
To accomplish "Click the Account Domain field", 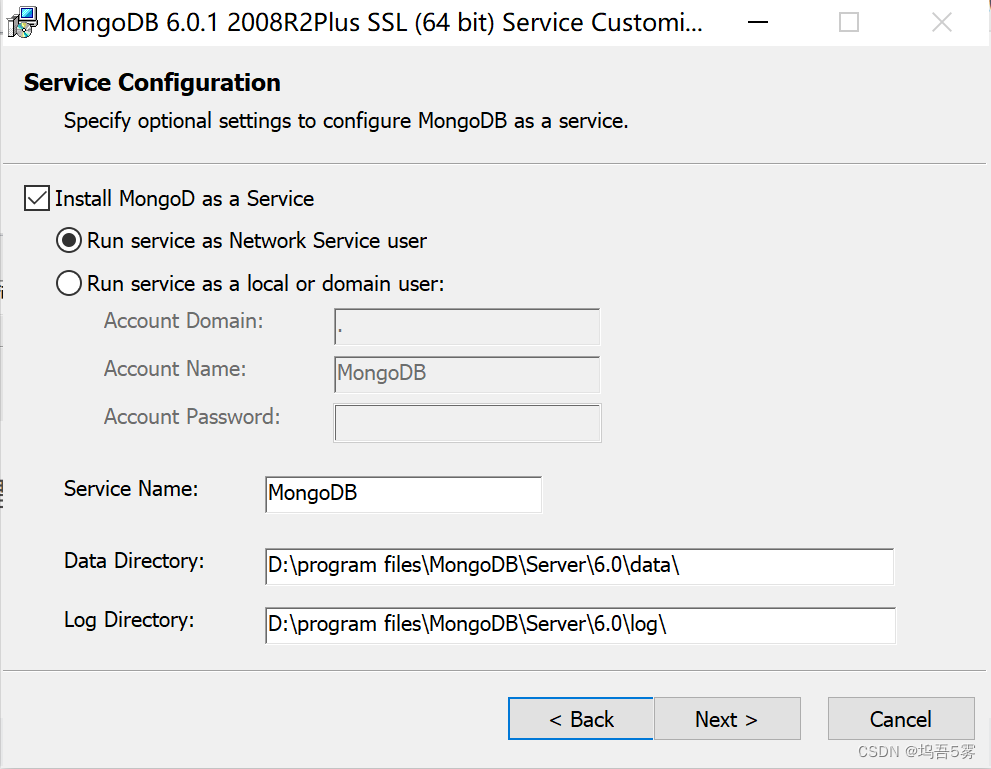I will [x=467, y=327].
